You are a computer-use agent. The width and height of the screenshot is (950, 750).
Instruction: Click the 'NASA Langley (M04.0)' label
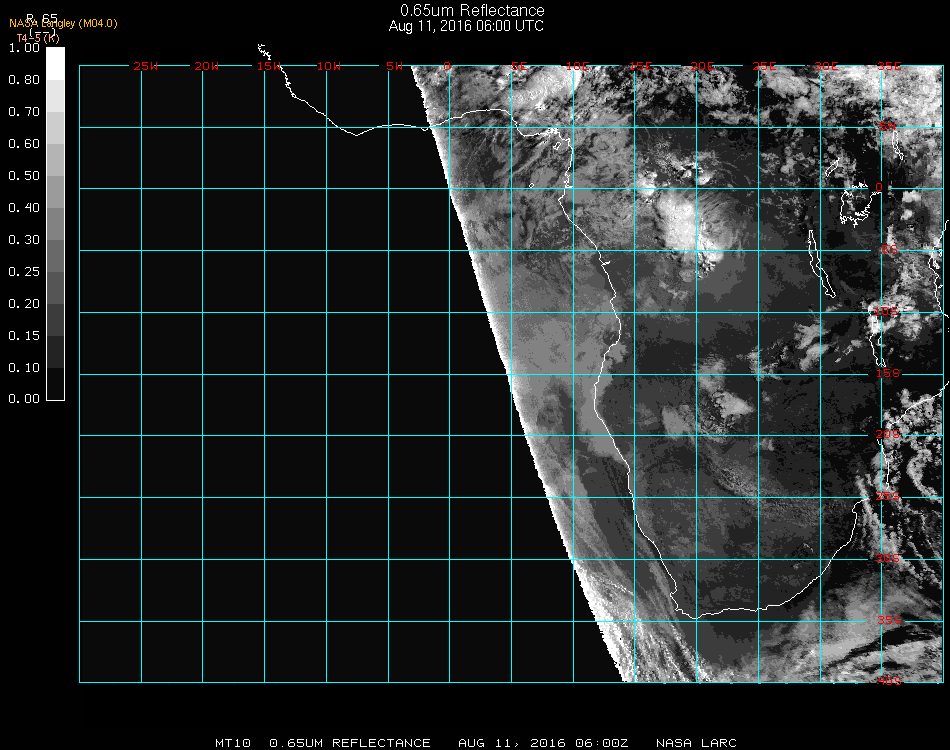coord(63,24)
